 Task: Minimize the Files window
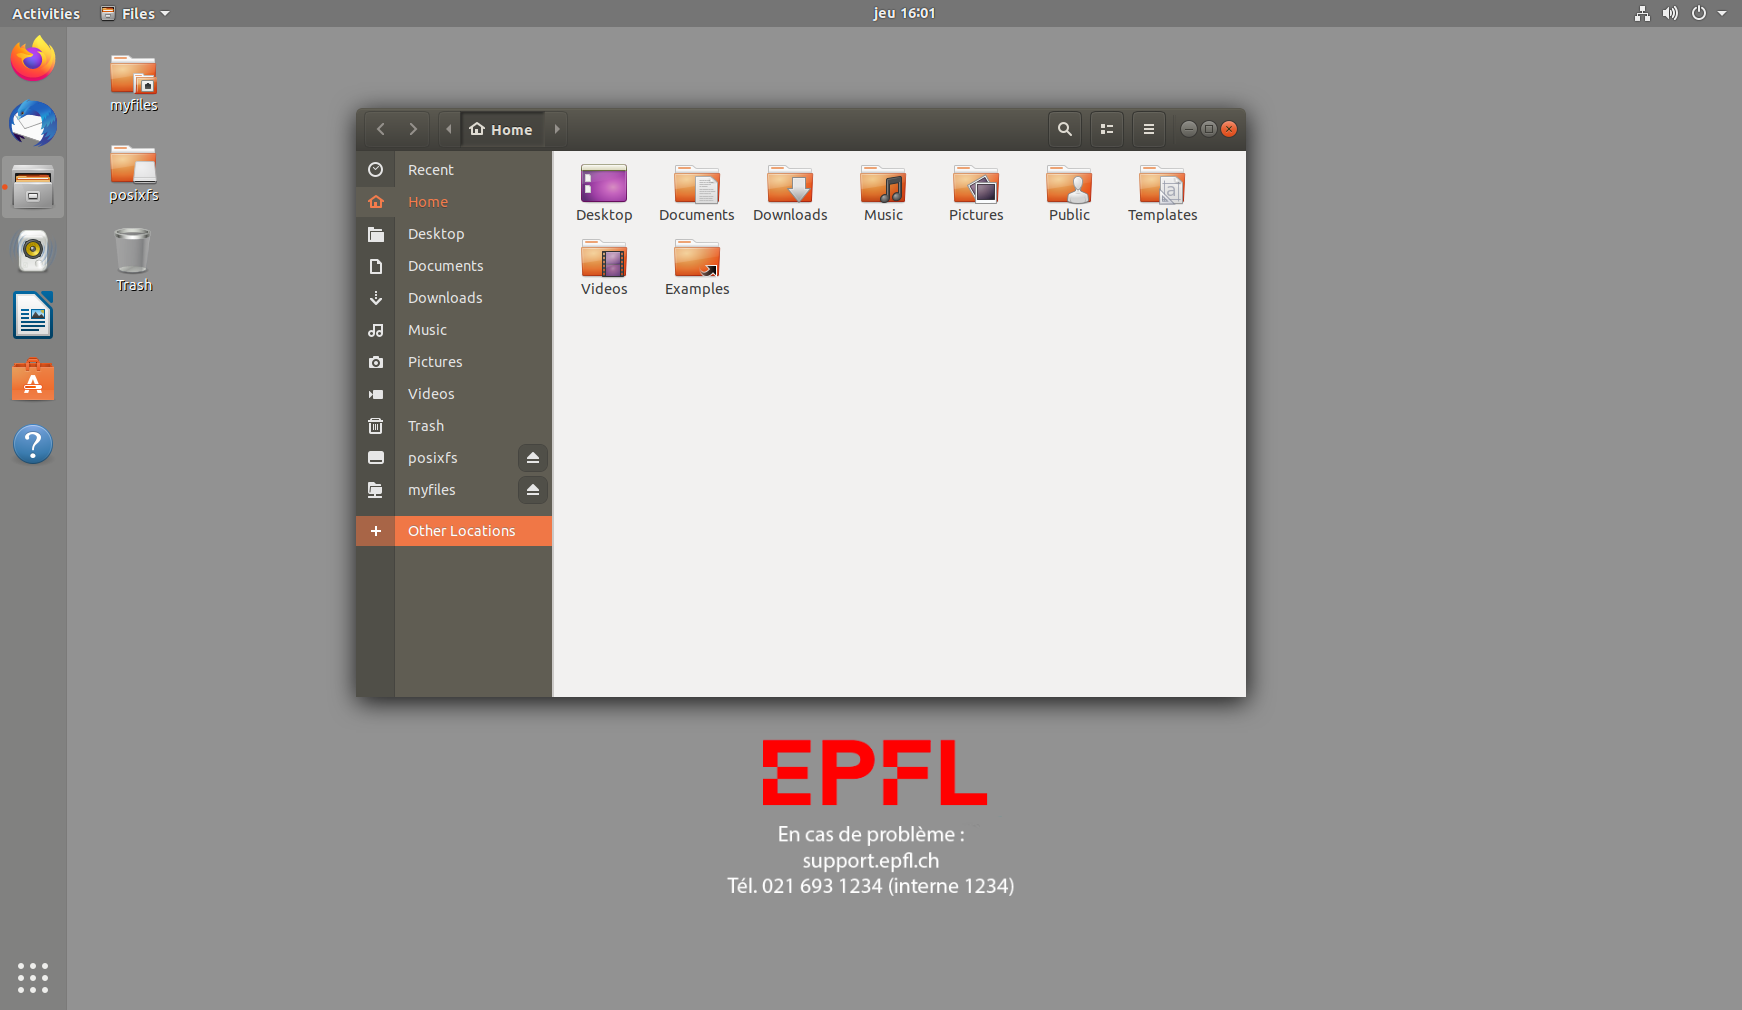(x=1189, y=129)
